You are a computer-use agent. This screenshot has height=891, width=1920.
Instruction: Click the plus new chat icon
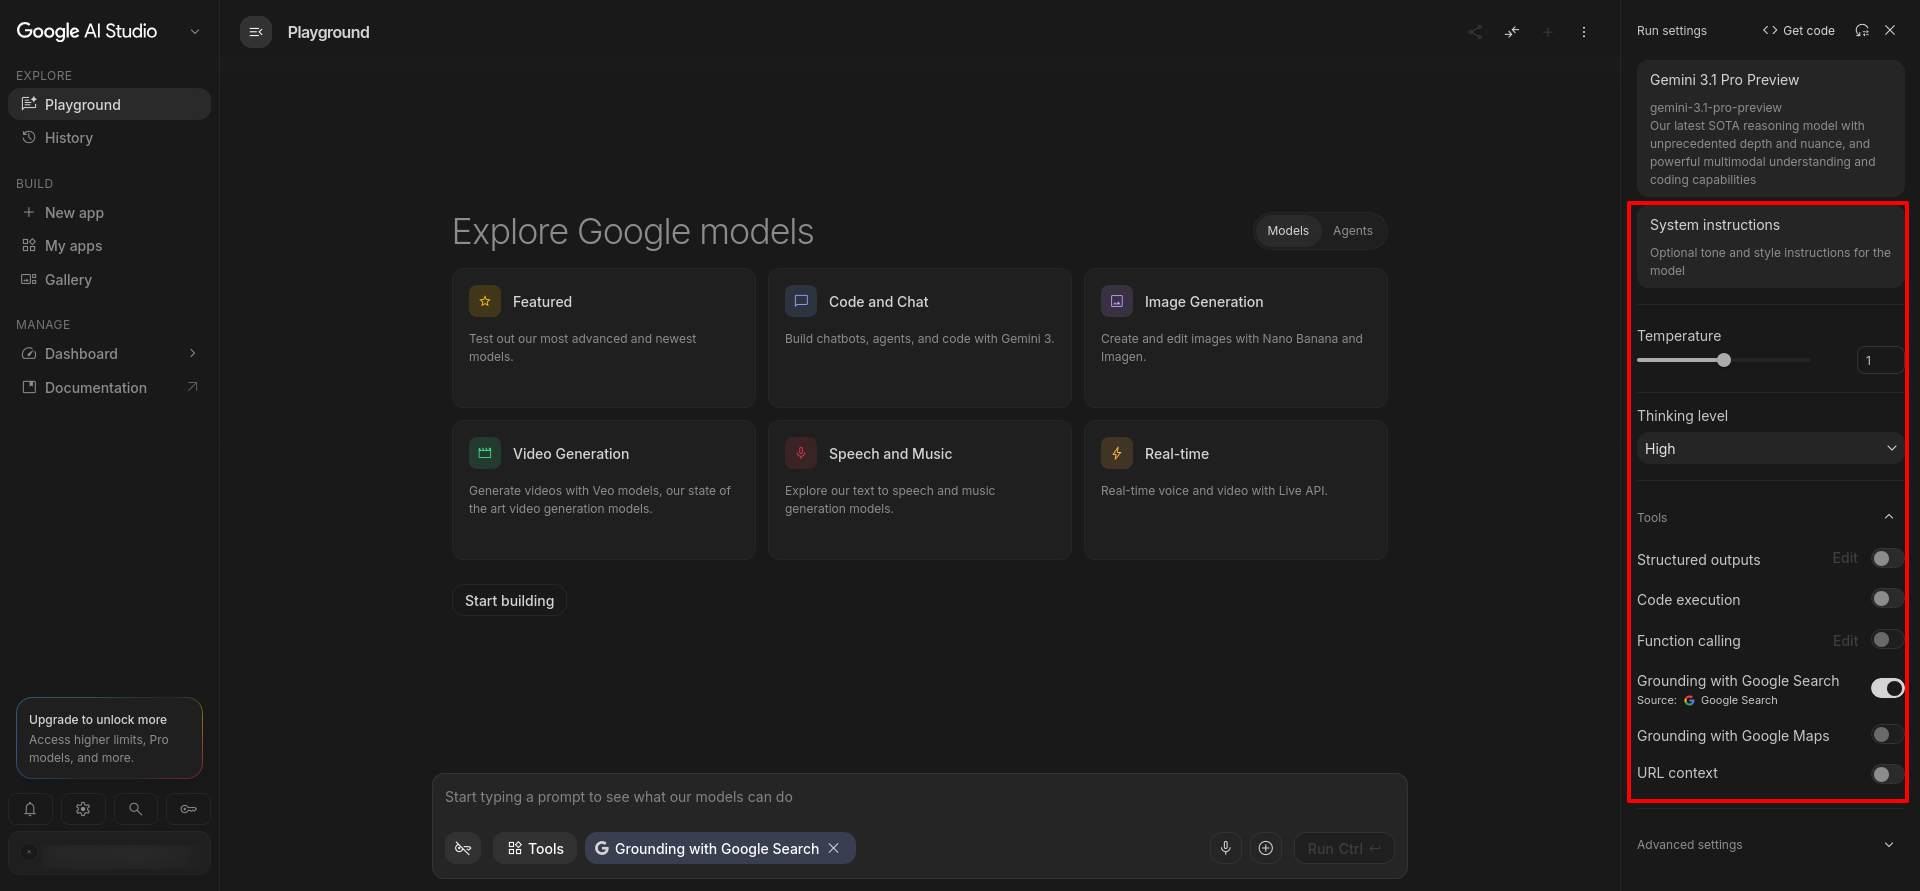1548,32
